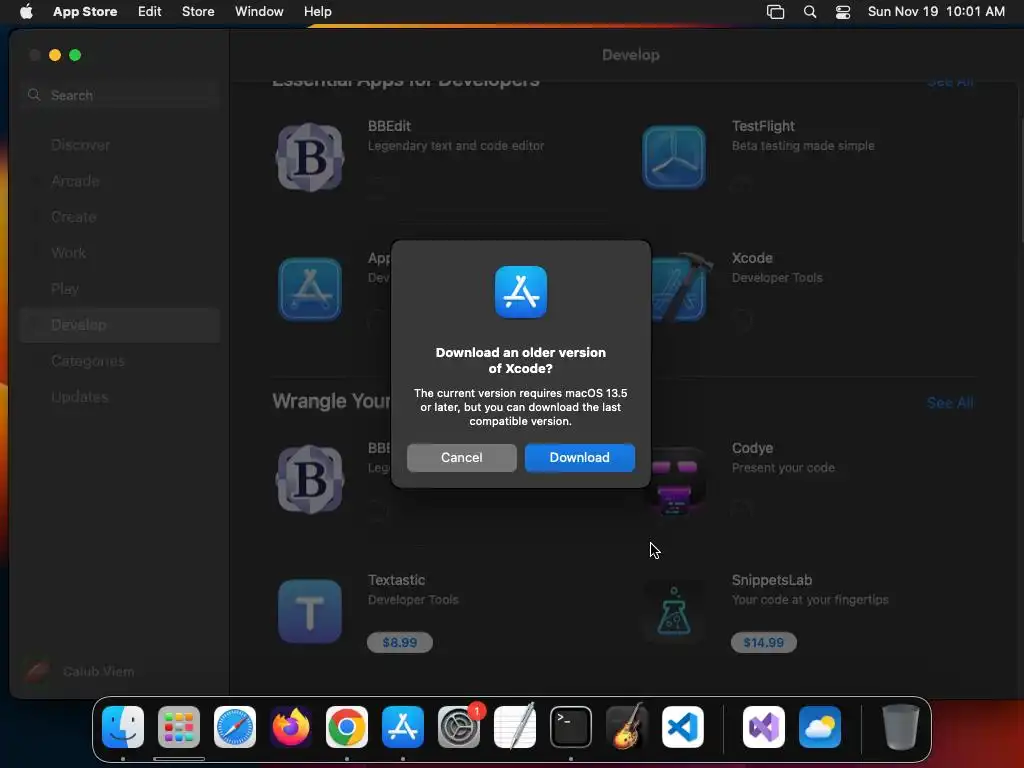This screenshot has width=1024, height=768.
Task: Show the date and time notification panel
Action: [x=936, y=12]
